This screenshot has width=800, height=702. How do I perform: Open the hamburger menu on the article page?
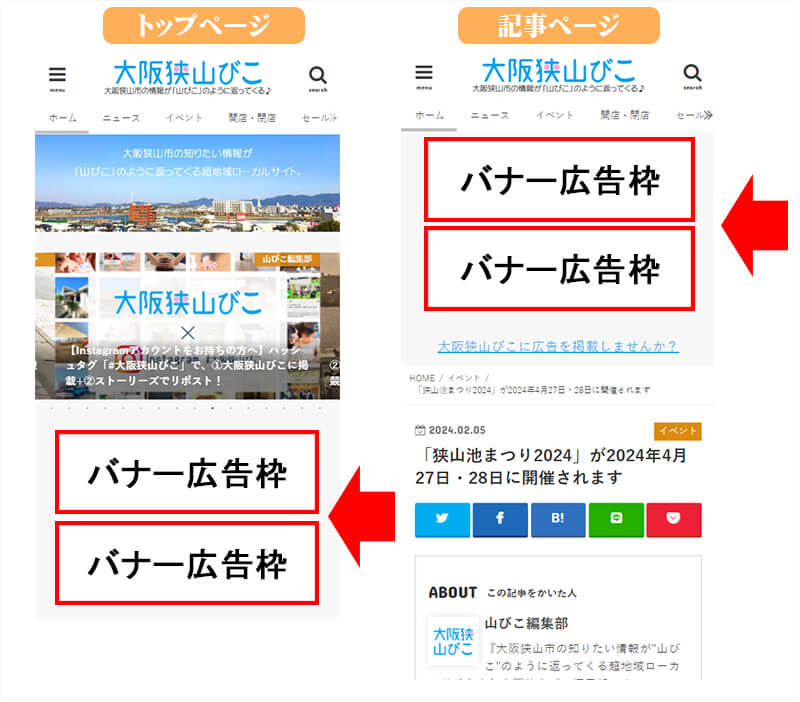423,76
